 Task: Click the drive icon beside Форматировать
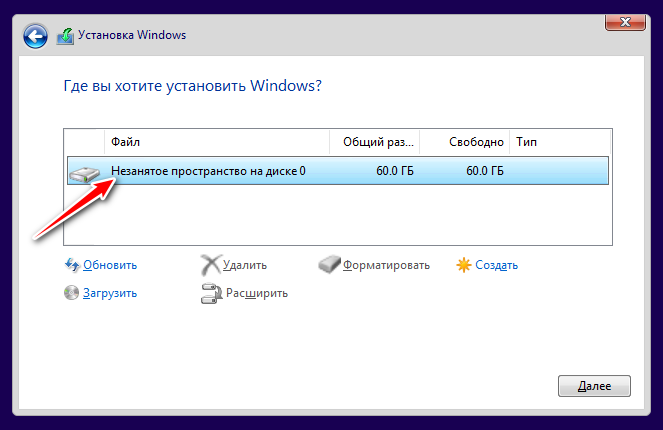(329, 265)
